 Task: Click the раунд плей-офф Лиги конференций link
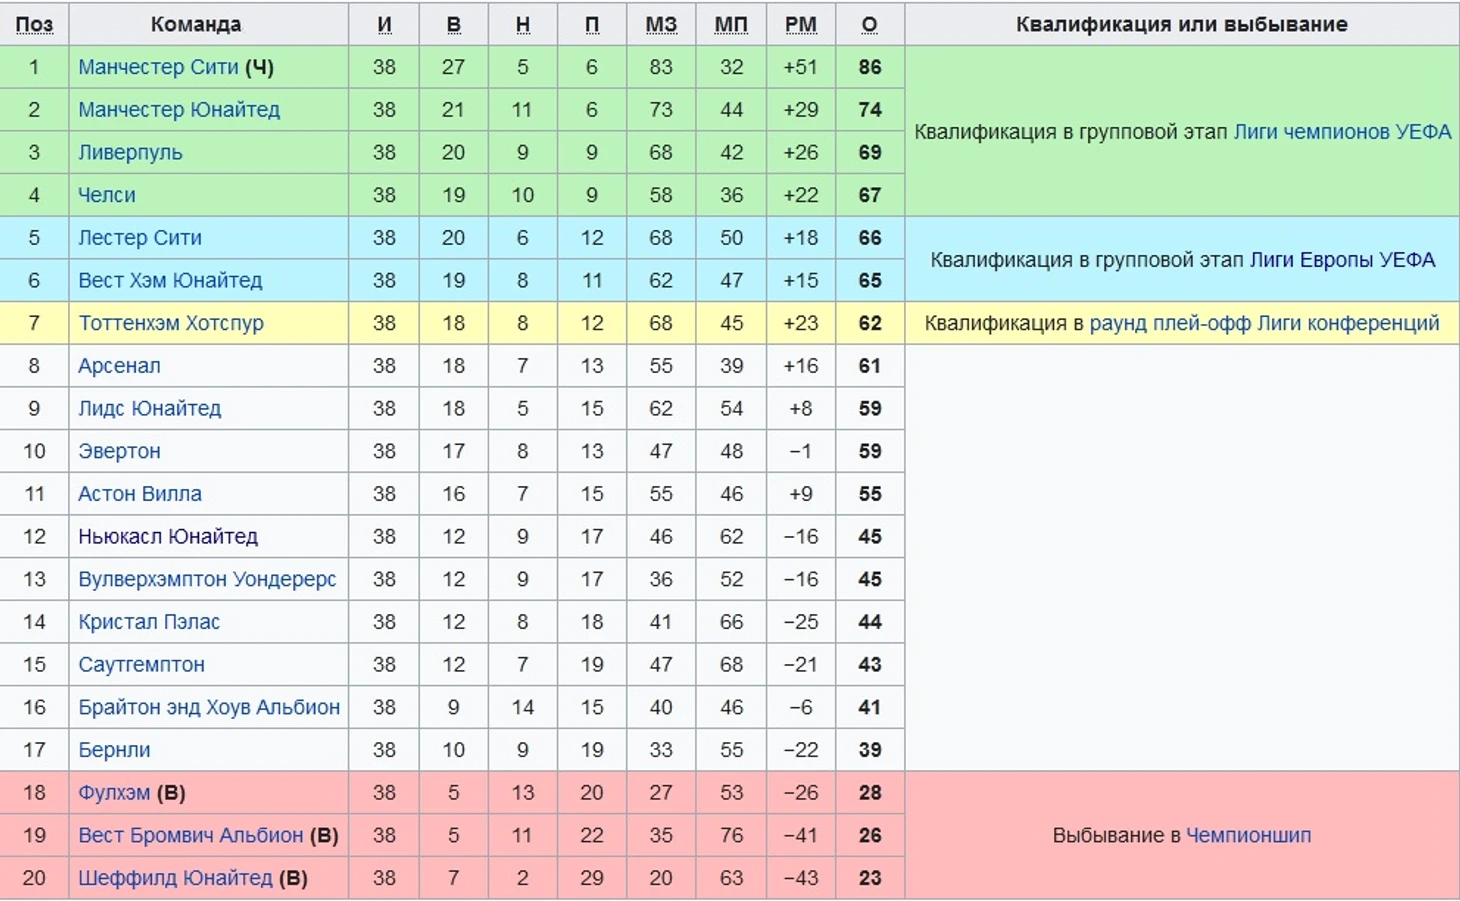point(1264,323)
